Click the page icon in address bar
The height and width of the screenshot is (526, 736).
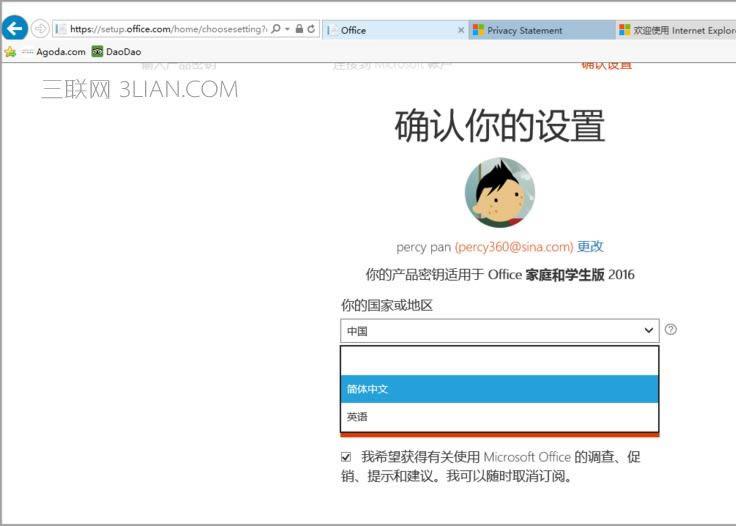point(61,29)
